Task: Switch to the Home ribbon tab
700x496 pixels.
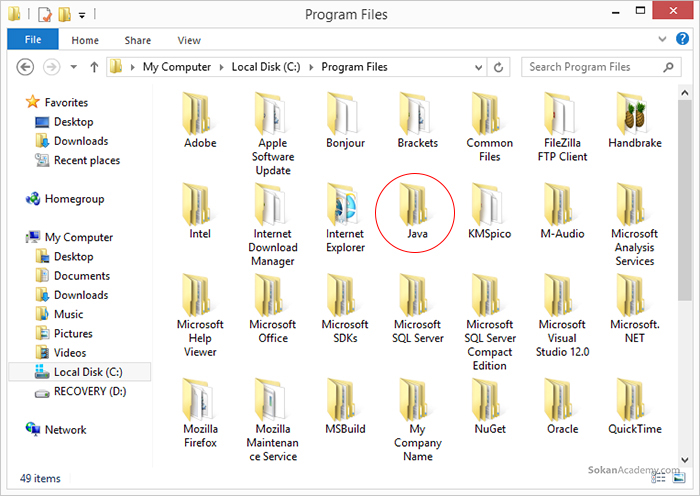Action: [85, 40]
